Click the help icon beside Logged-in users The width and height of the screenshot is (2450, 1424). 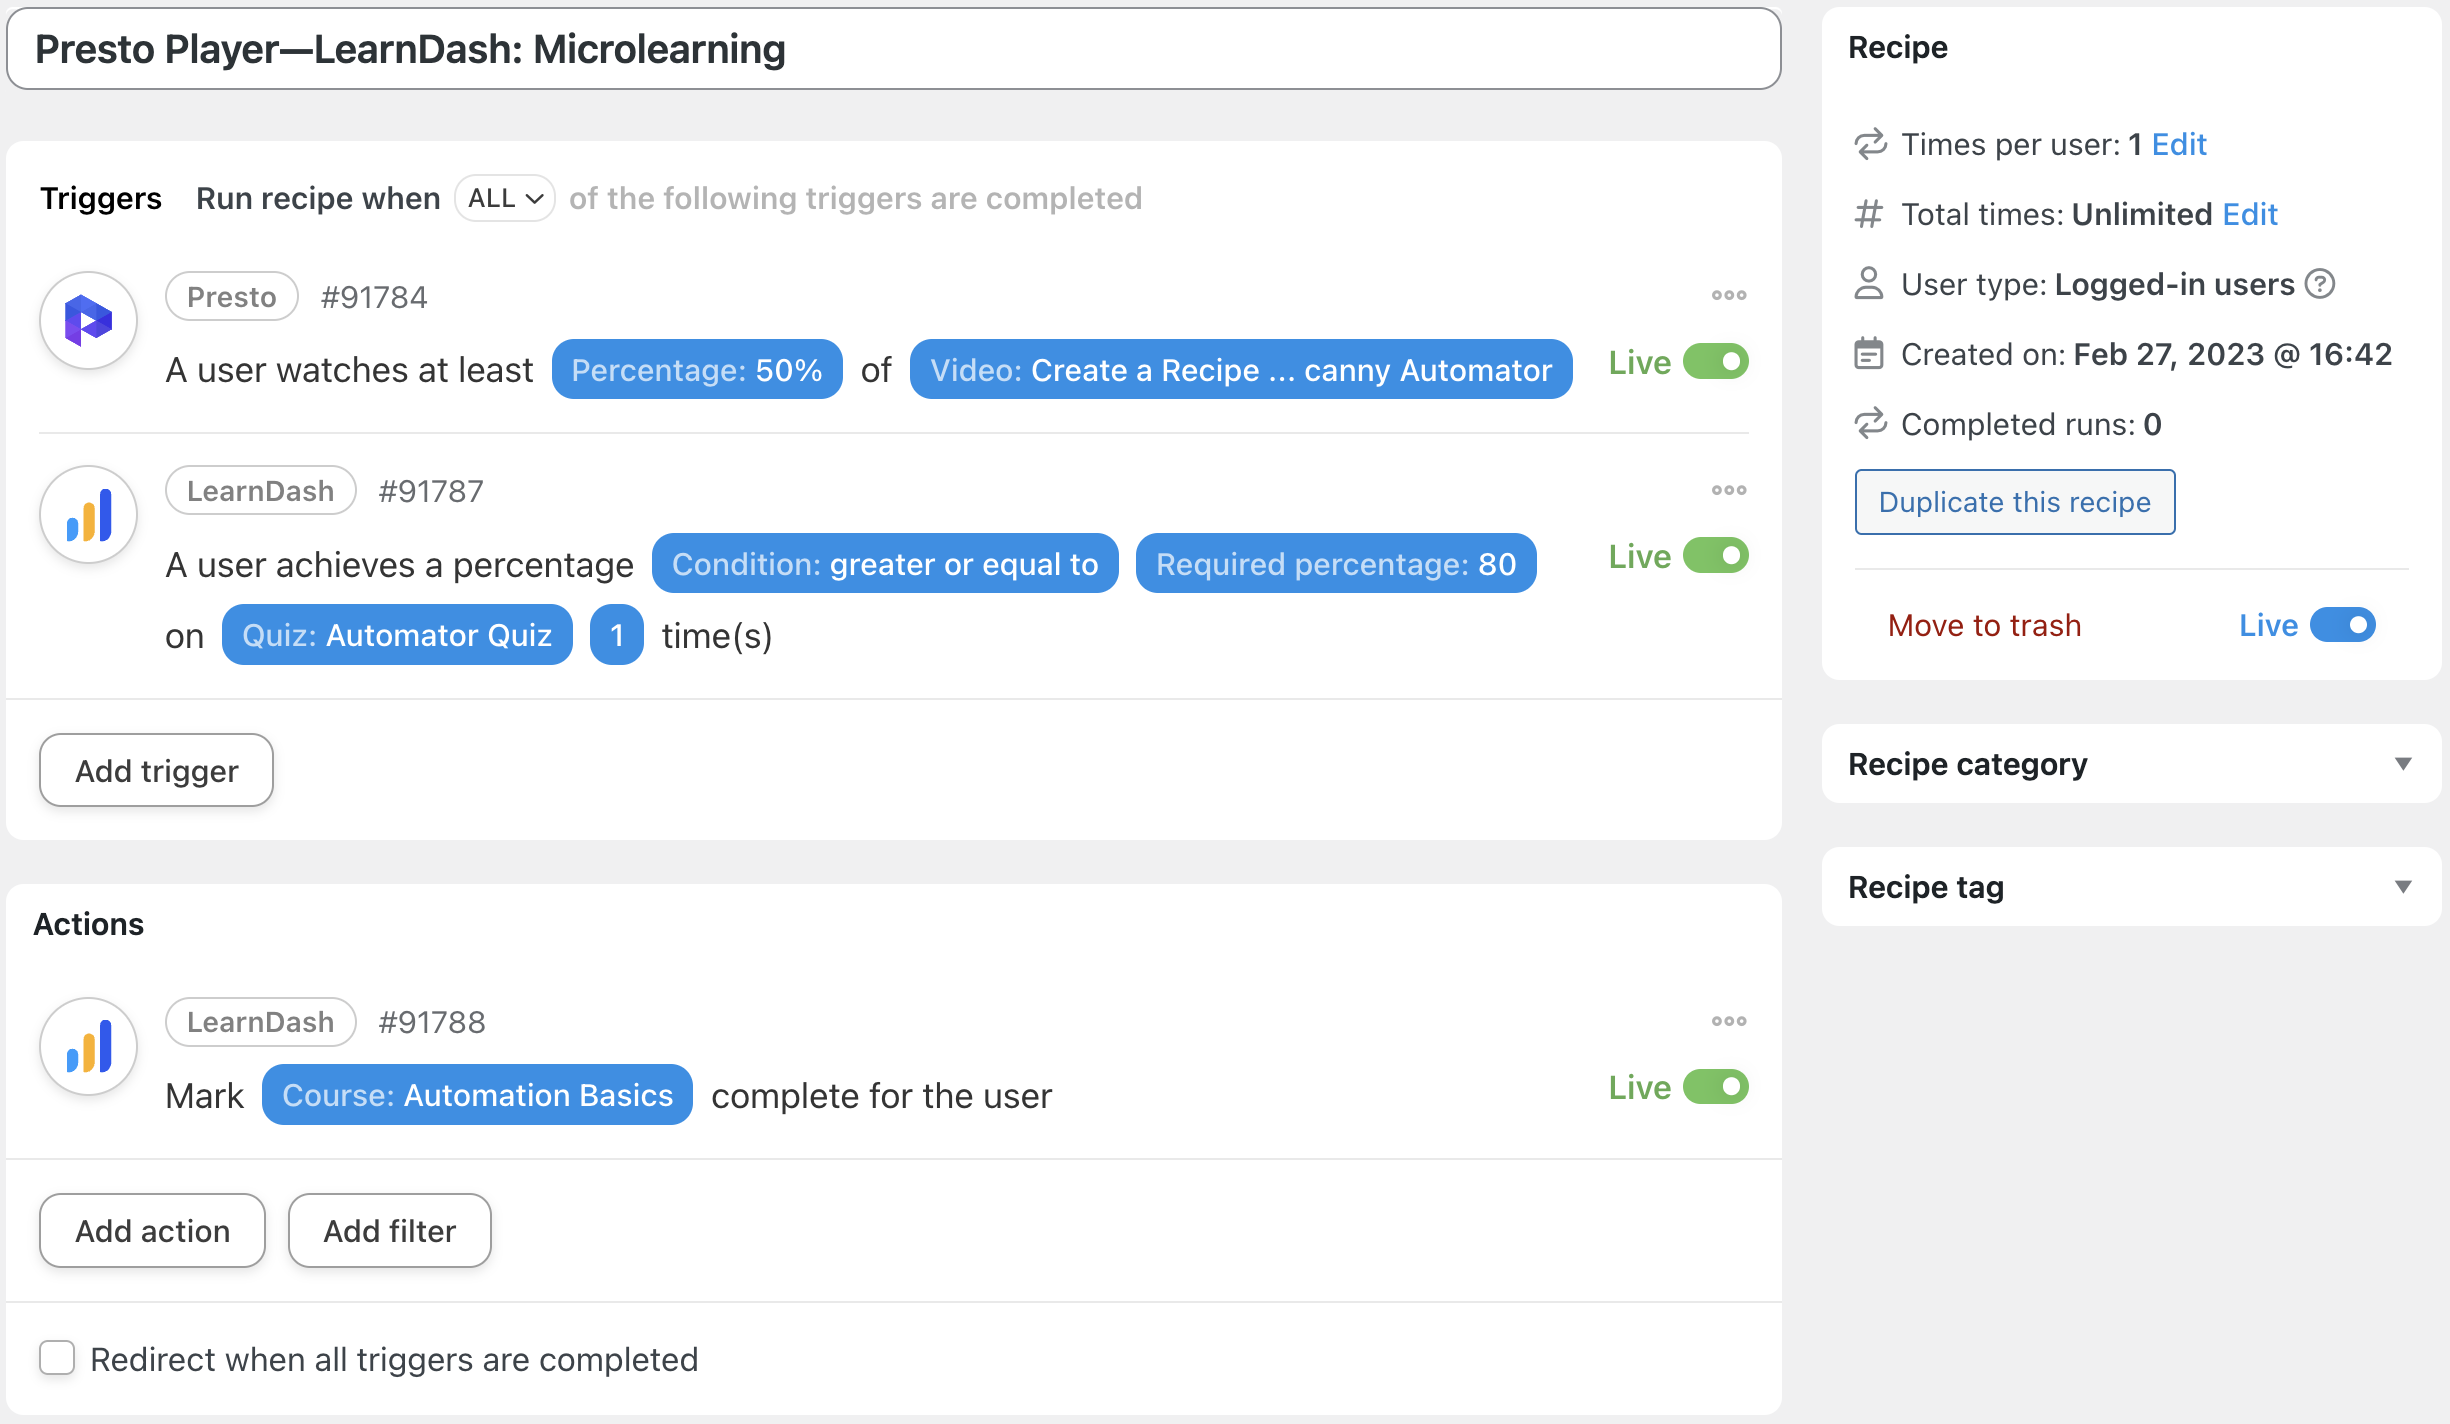point(2320,284)
